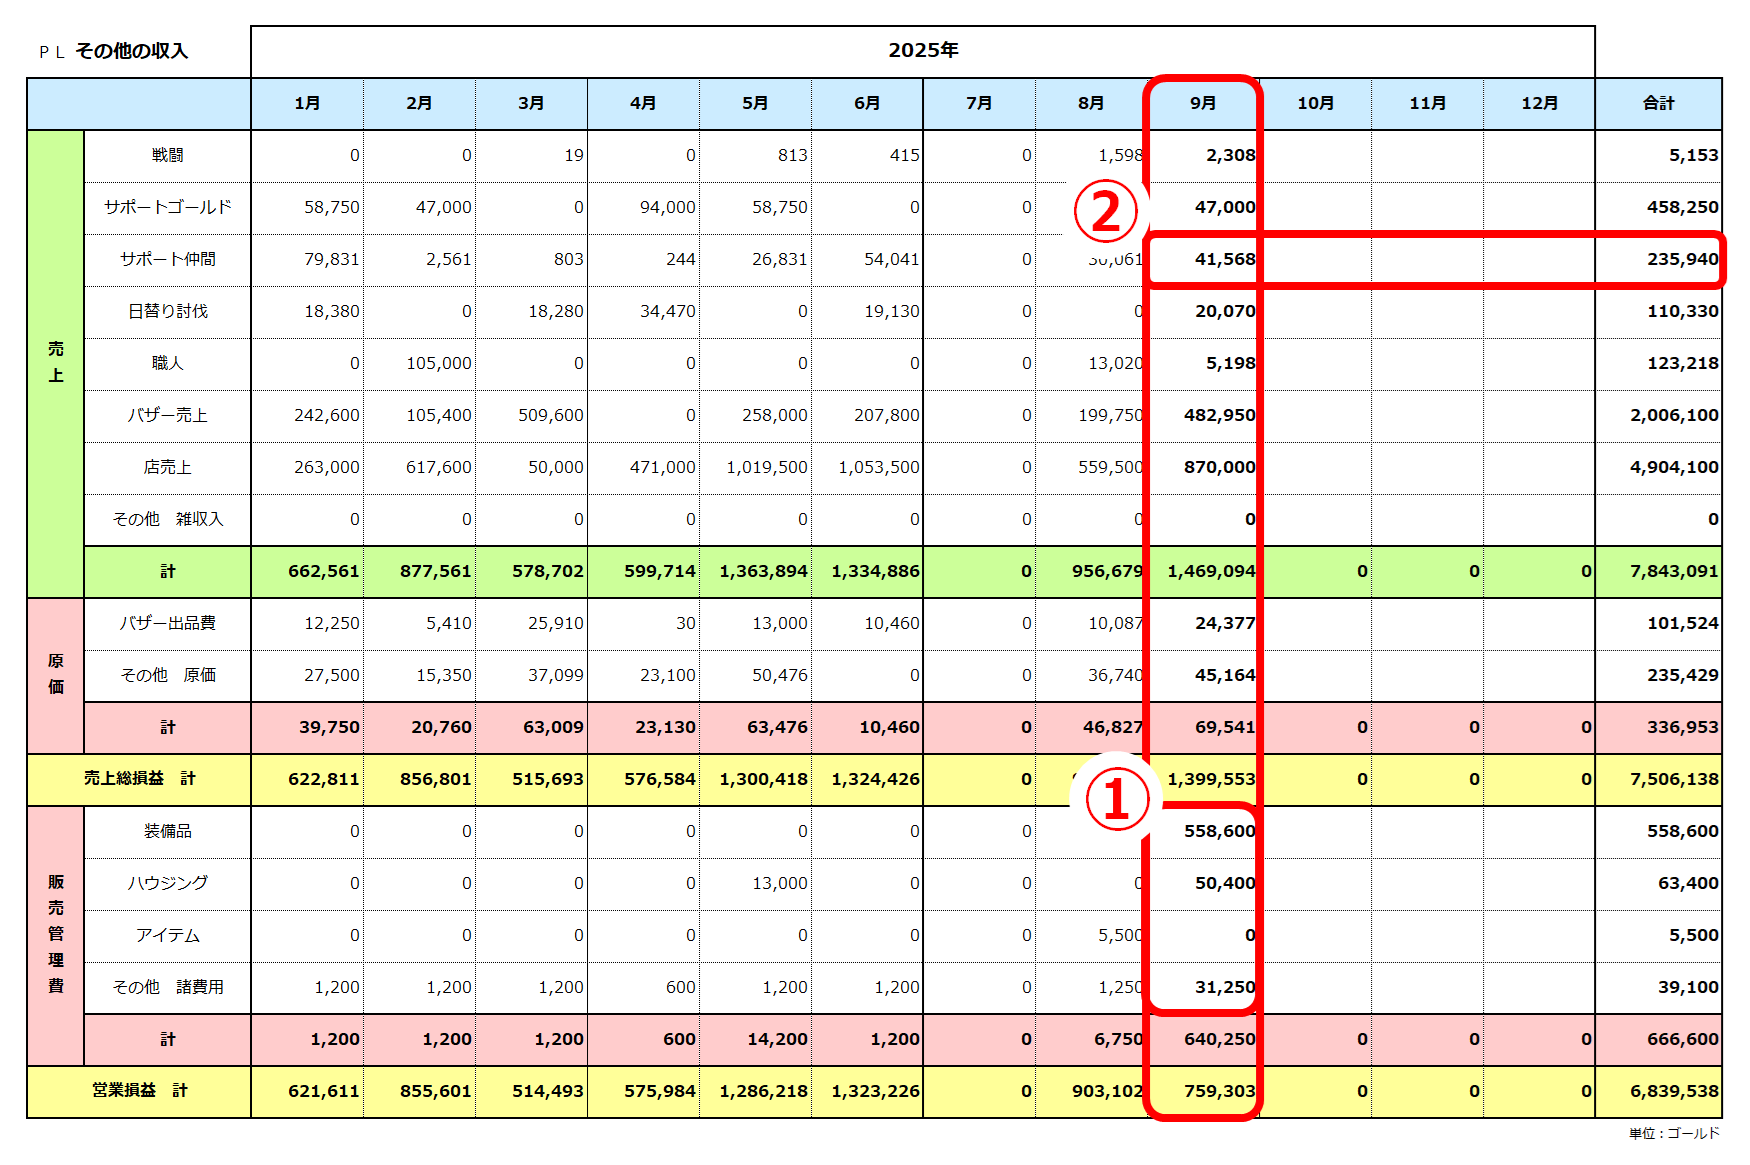Select the 売上総損益 計 row label
This screenshot has height=1165, width=1750.
click(139, 779)
